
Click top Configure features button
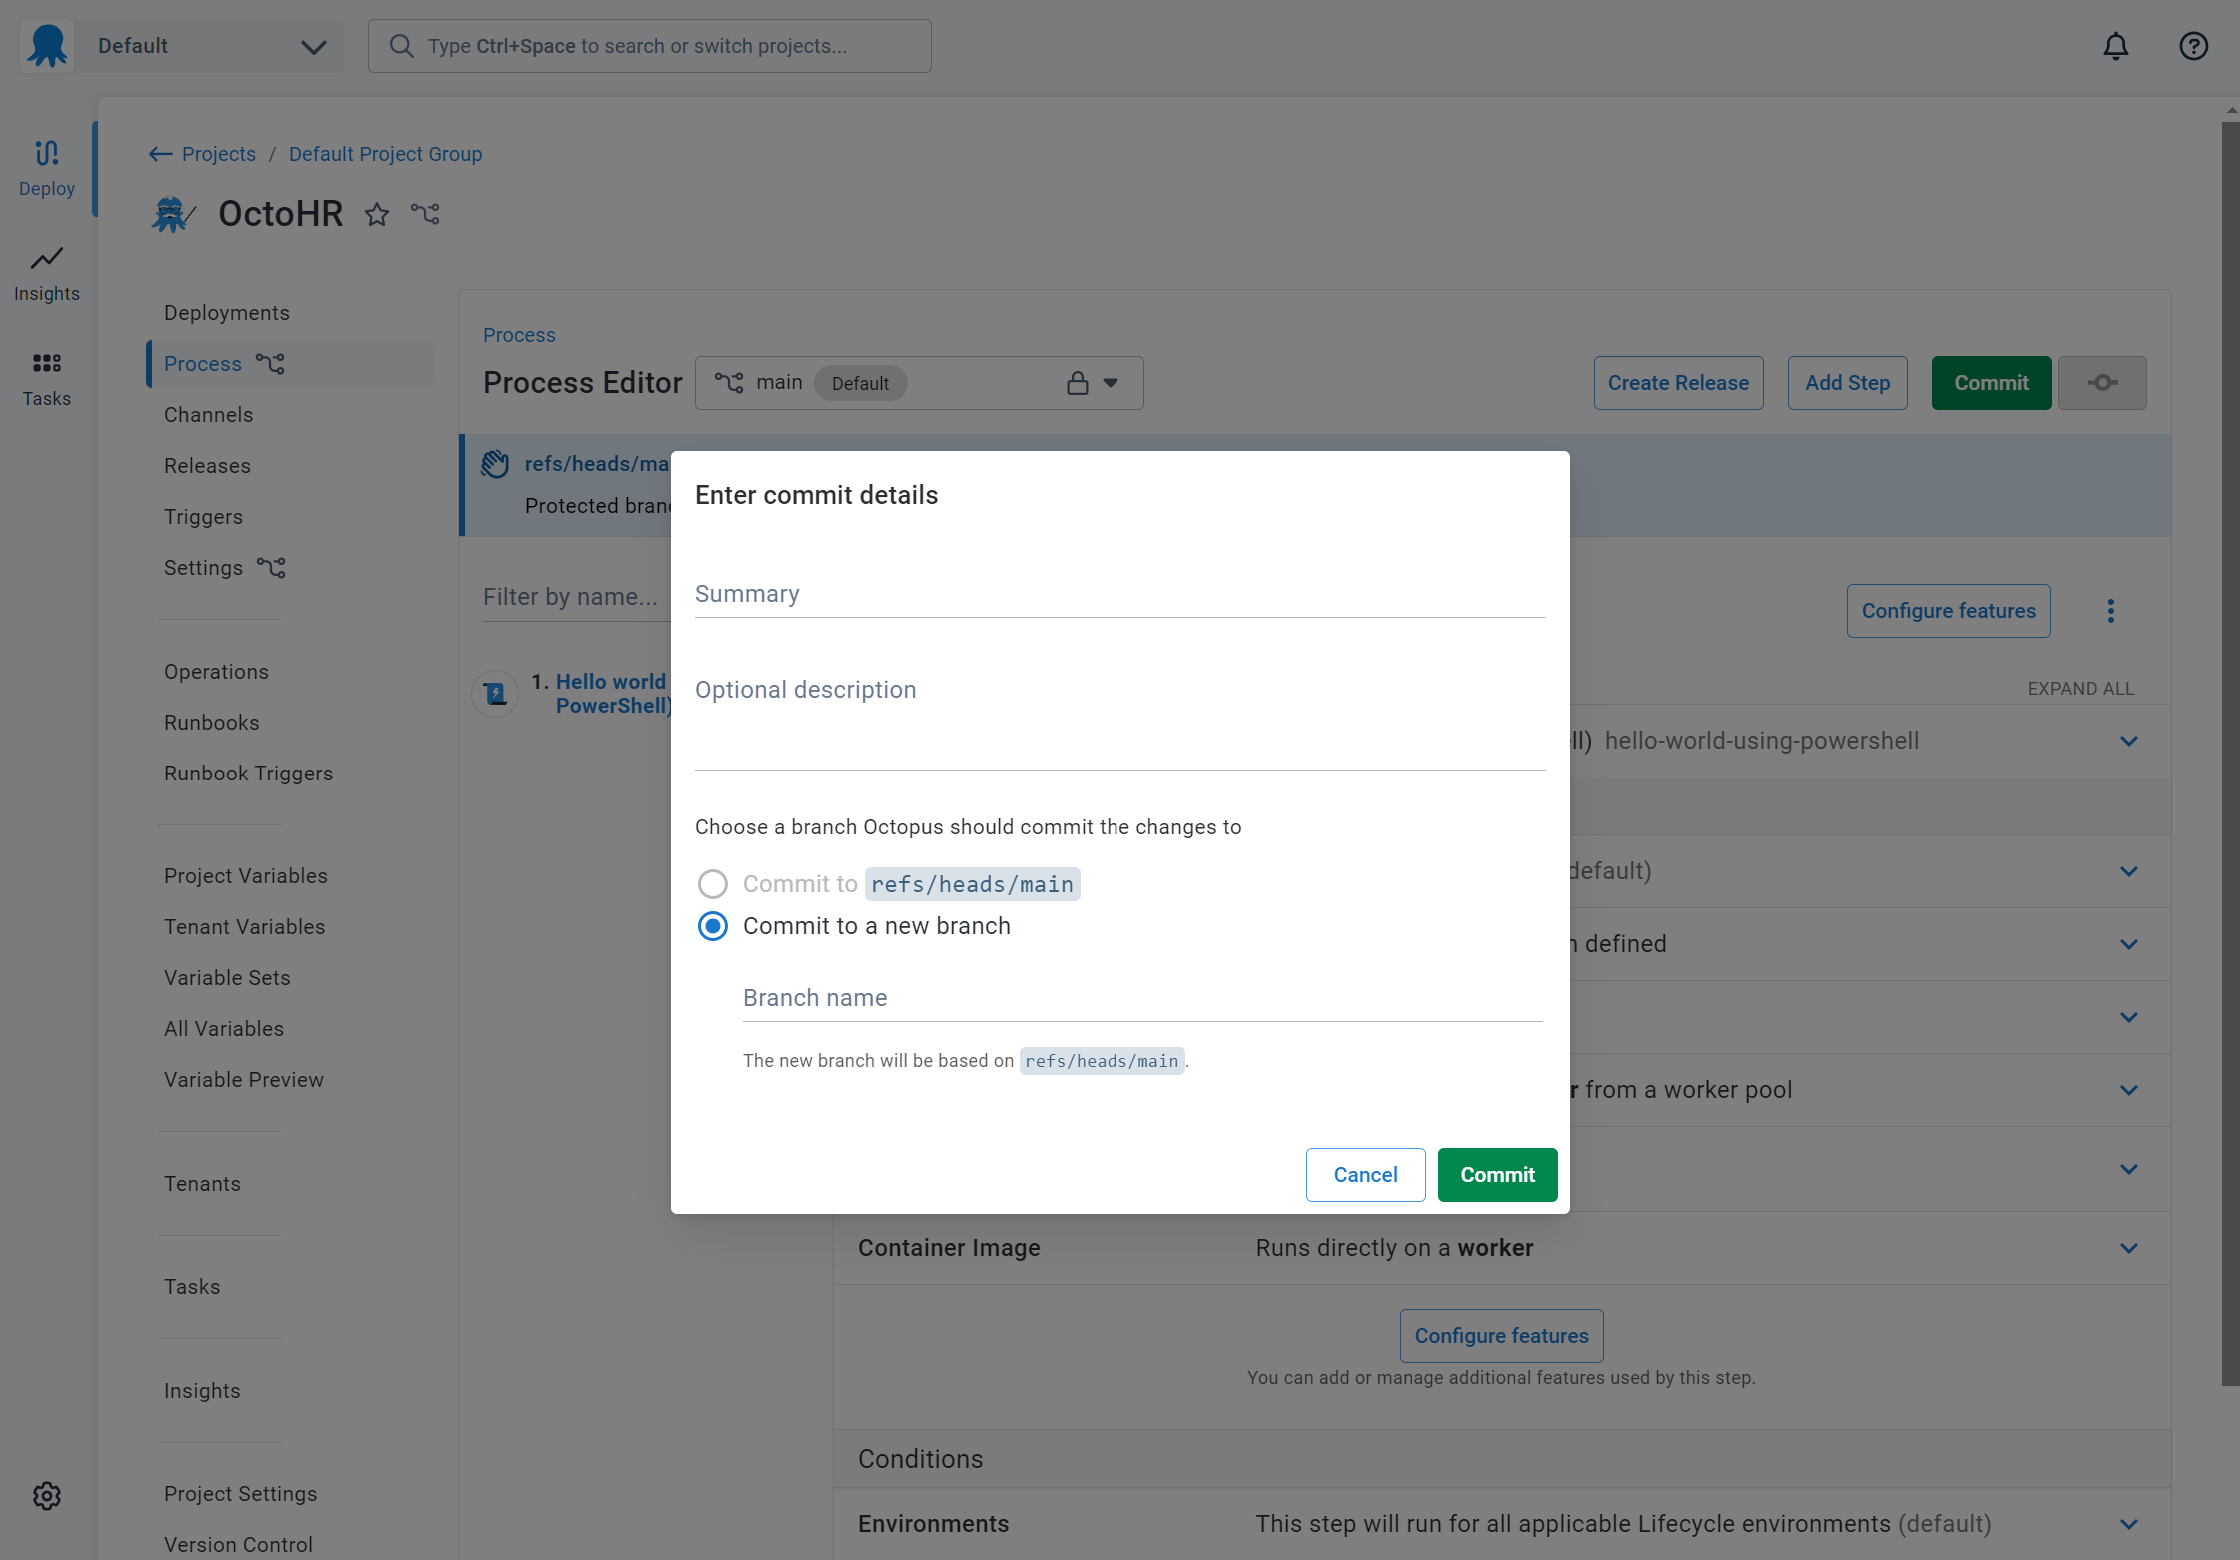[1948, 611]
